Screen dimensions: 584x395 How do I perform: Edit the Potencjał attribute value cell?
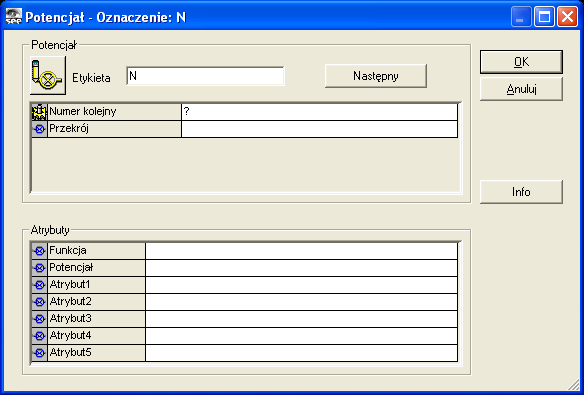click(x=301, y=268)
